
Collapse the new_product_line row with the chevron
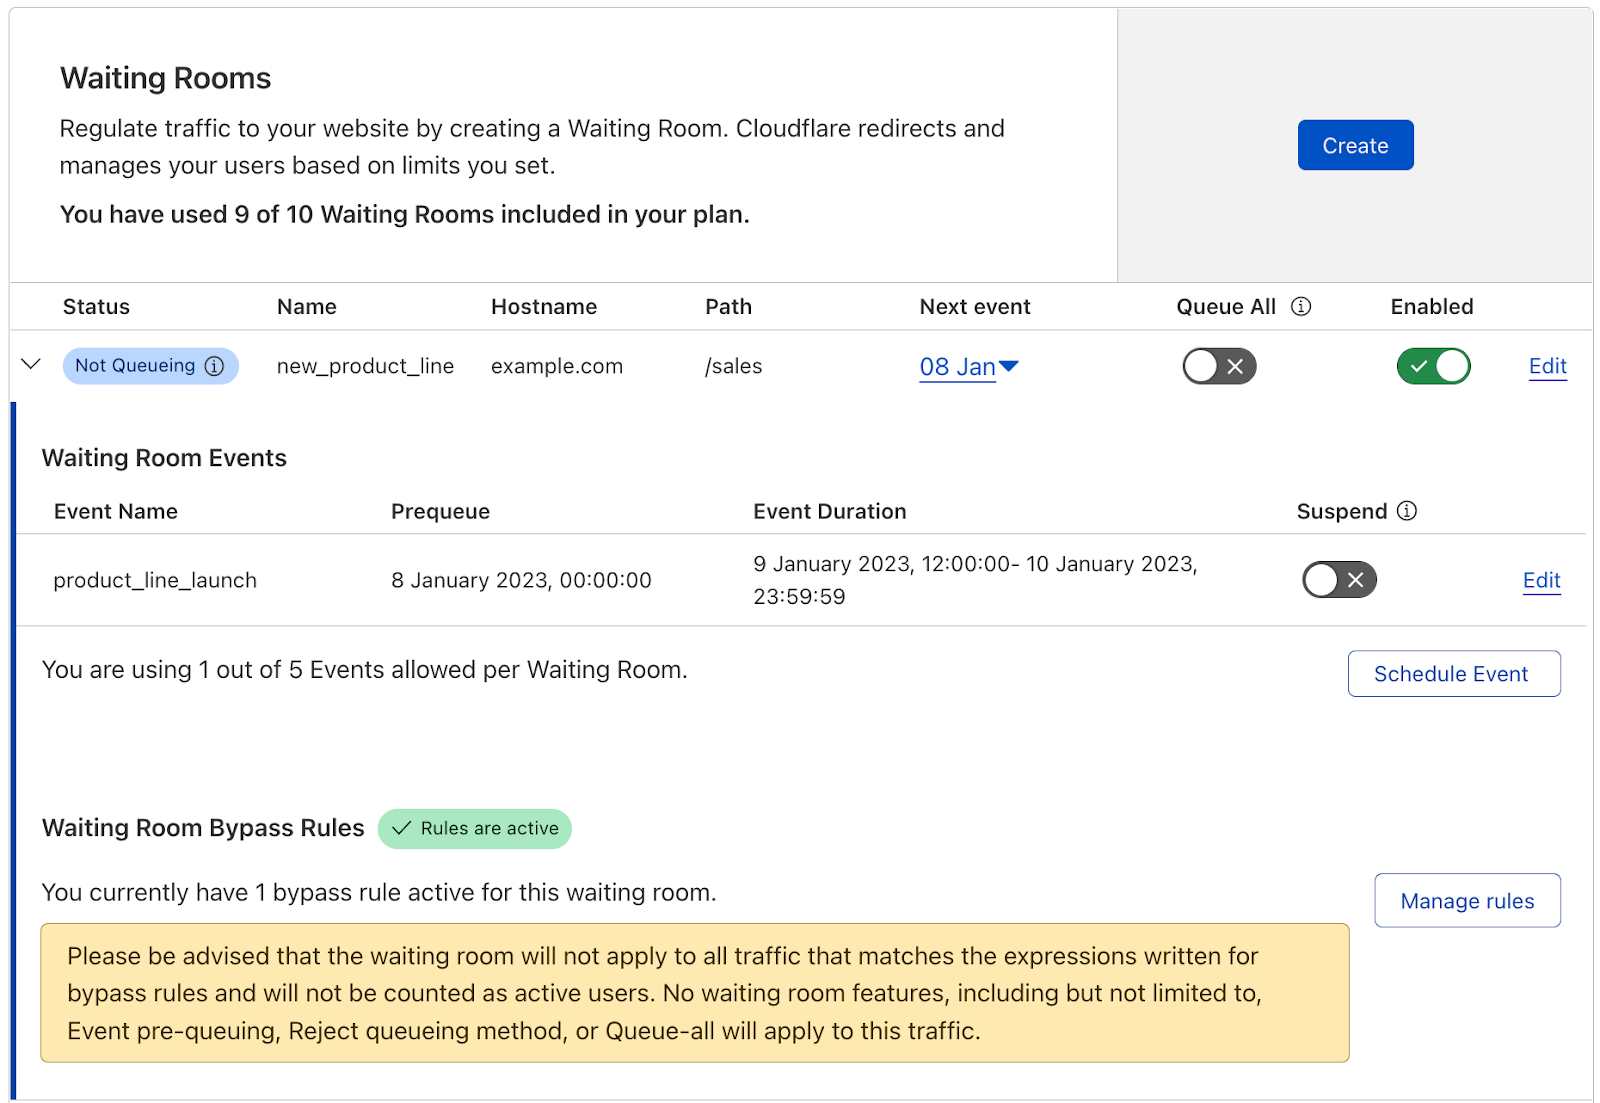(x=31, y=365)
